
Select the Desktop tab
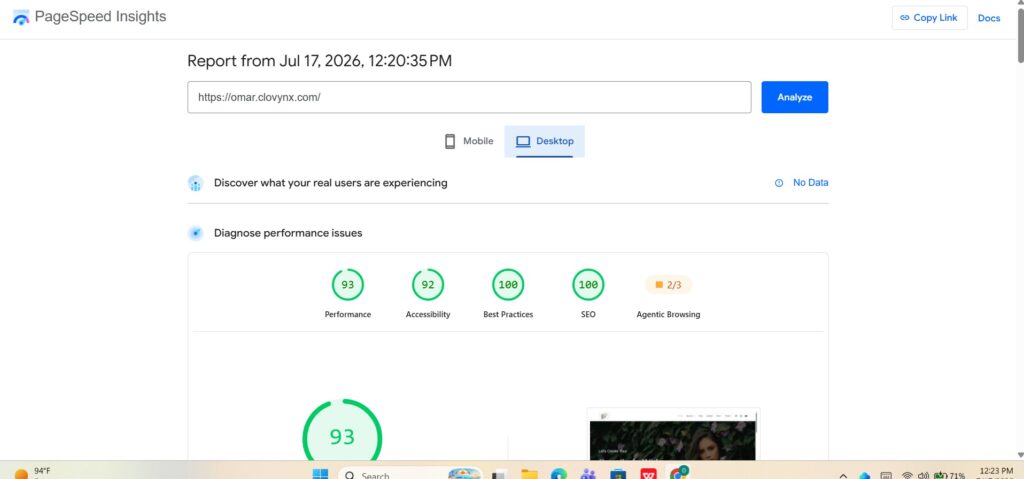coord(544,141)
